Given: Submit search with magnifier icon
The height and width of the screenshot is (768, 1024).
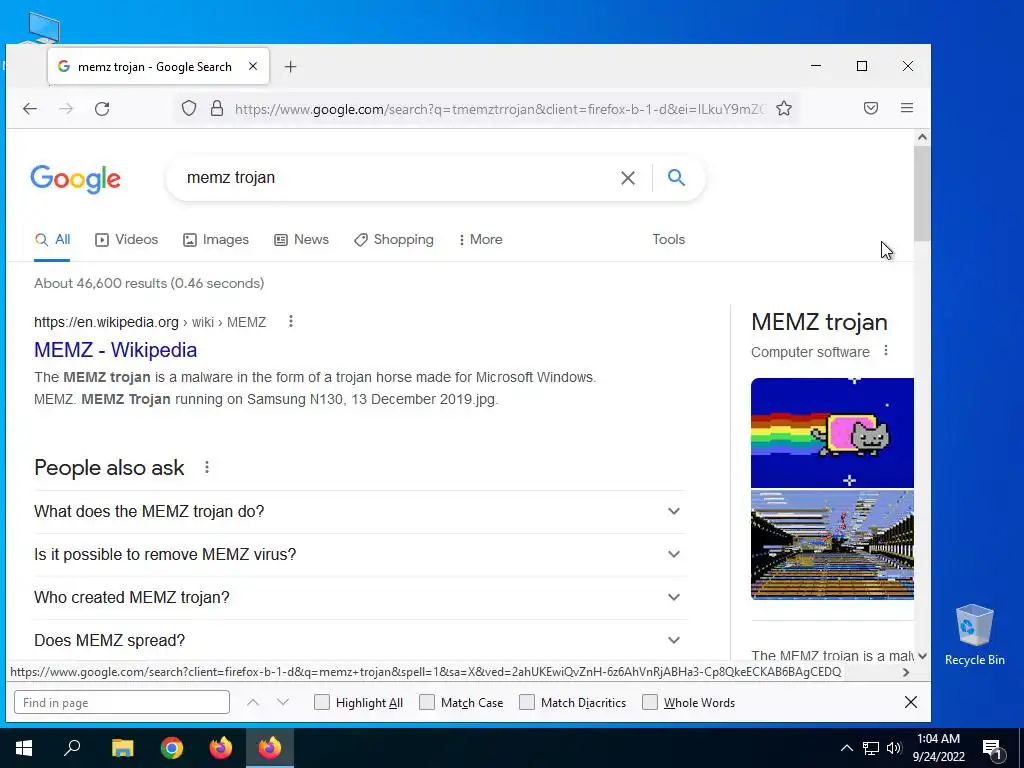Looking at the screenshot, I should pos(677,177).
